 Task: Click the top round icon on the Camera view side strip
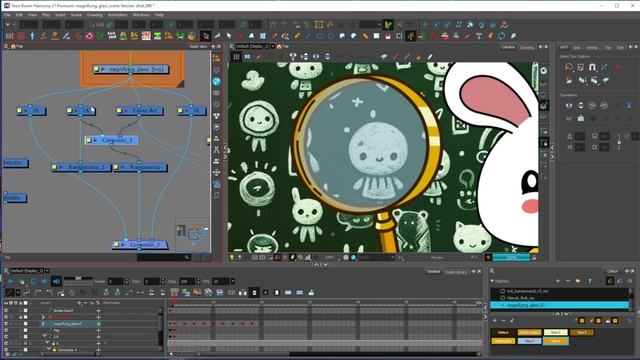[x=544, y=71]
